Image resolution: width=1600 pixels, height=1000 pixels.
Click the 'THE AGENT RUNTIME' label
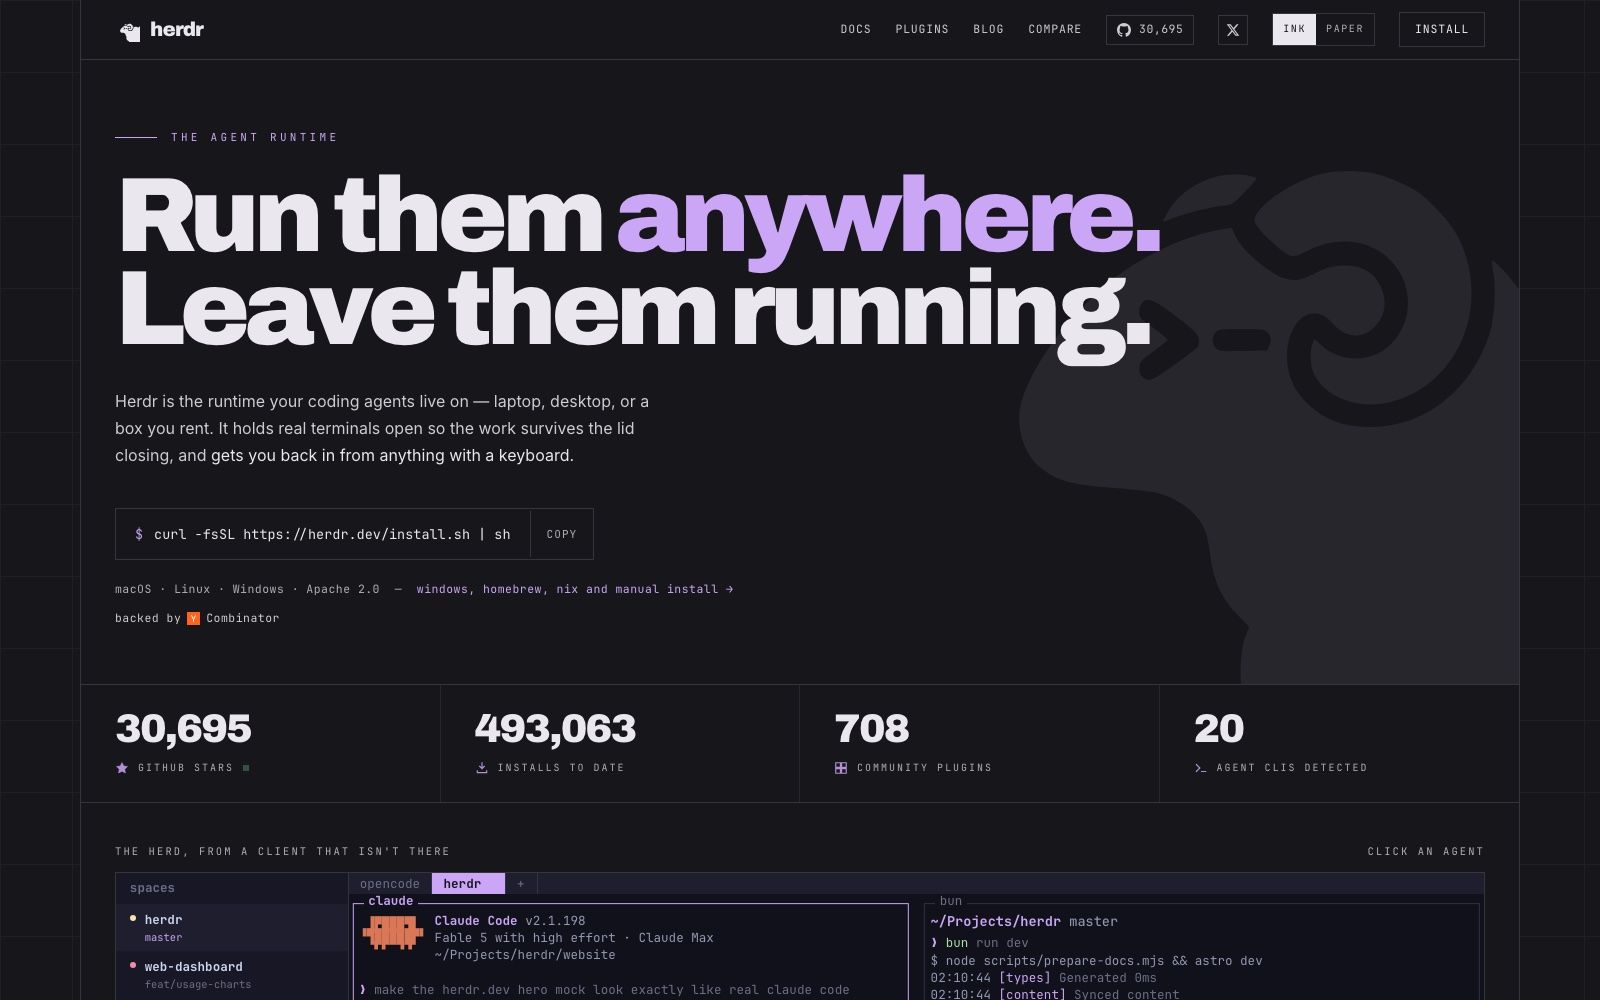[254, 137]
